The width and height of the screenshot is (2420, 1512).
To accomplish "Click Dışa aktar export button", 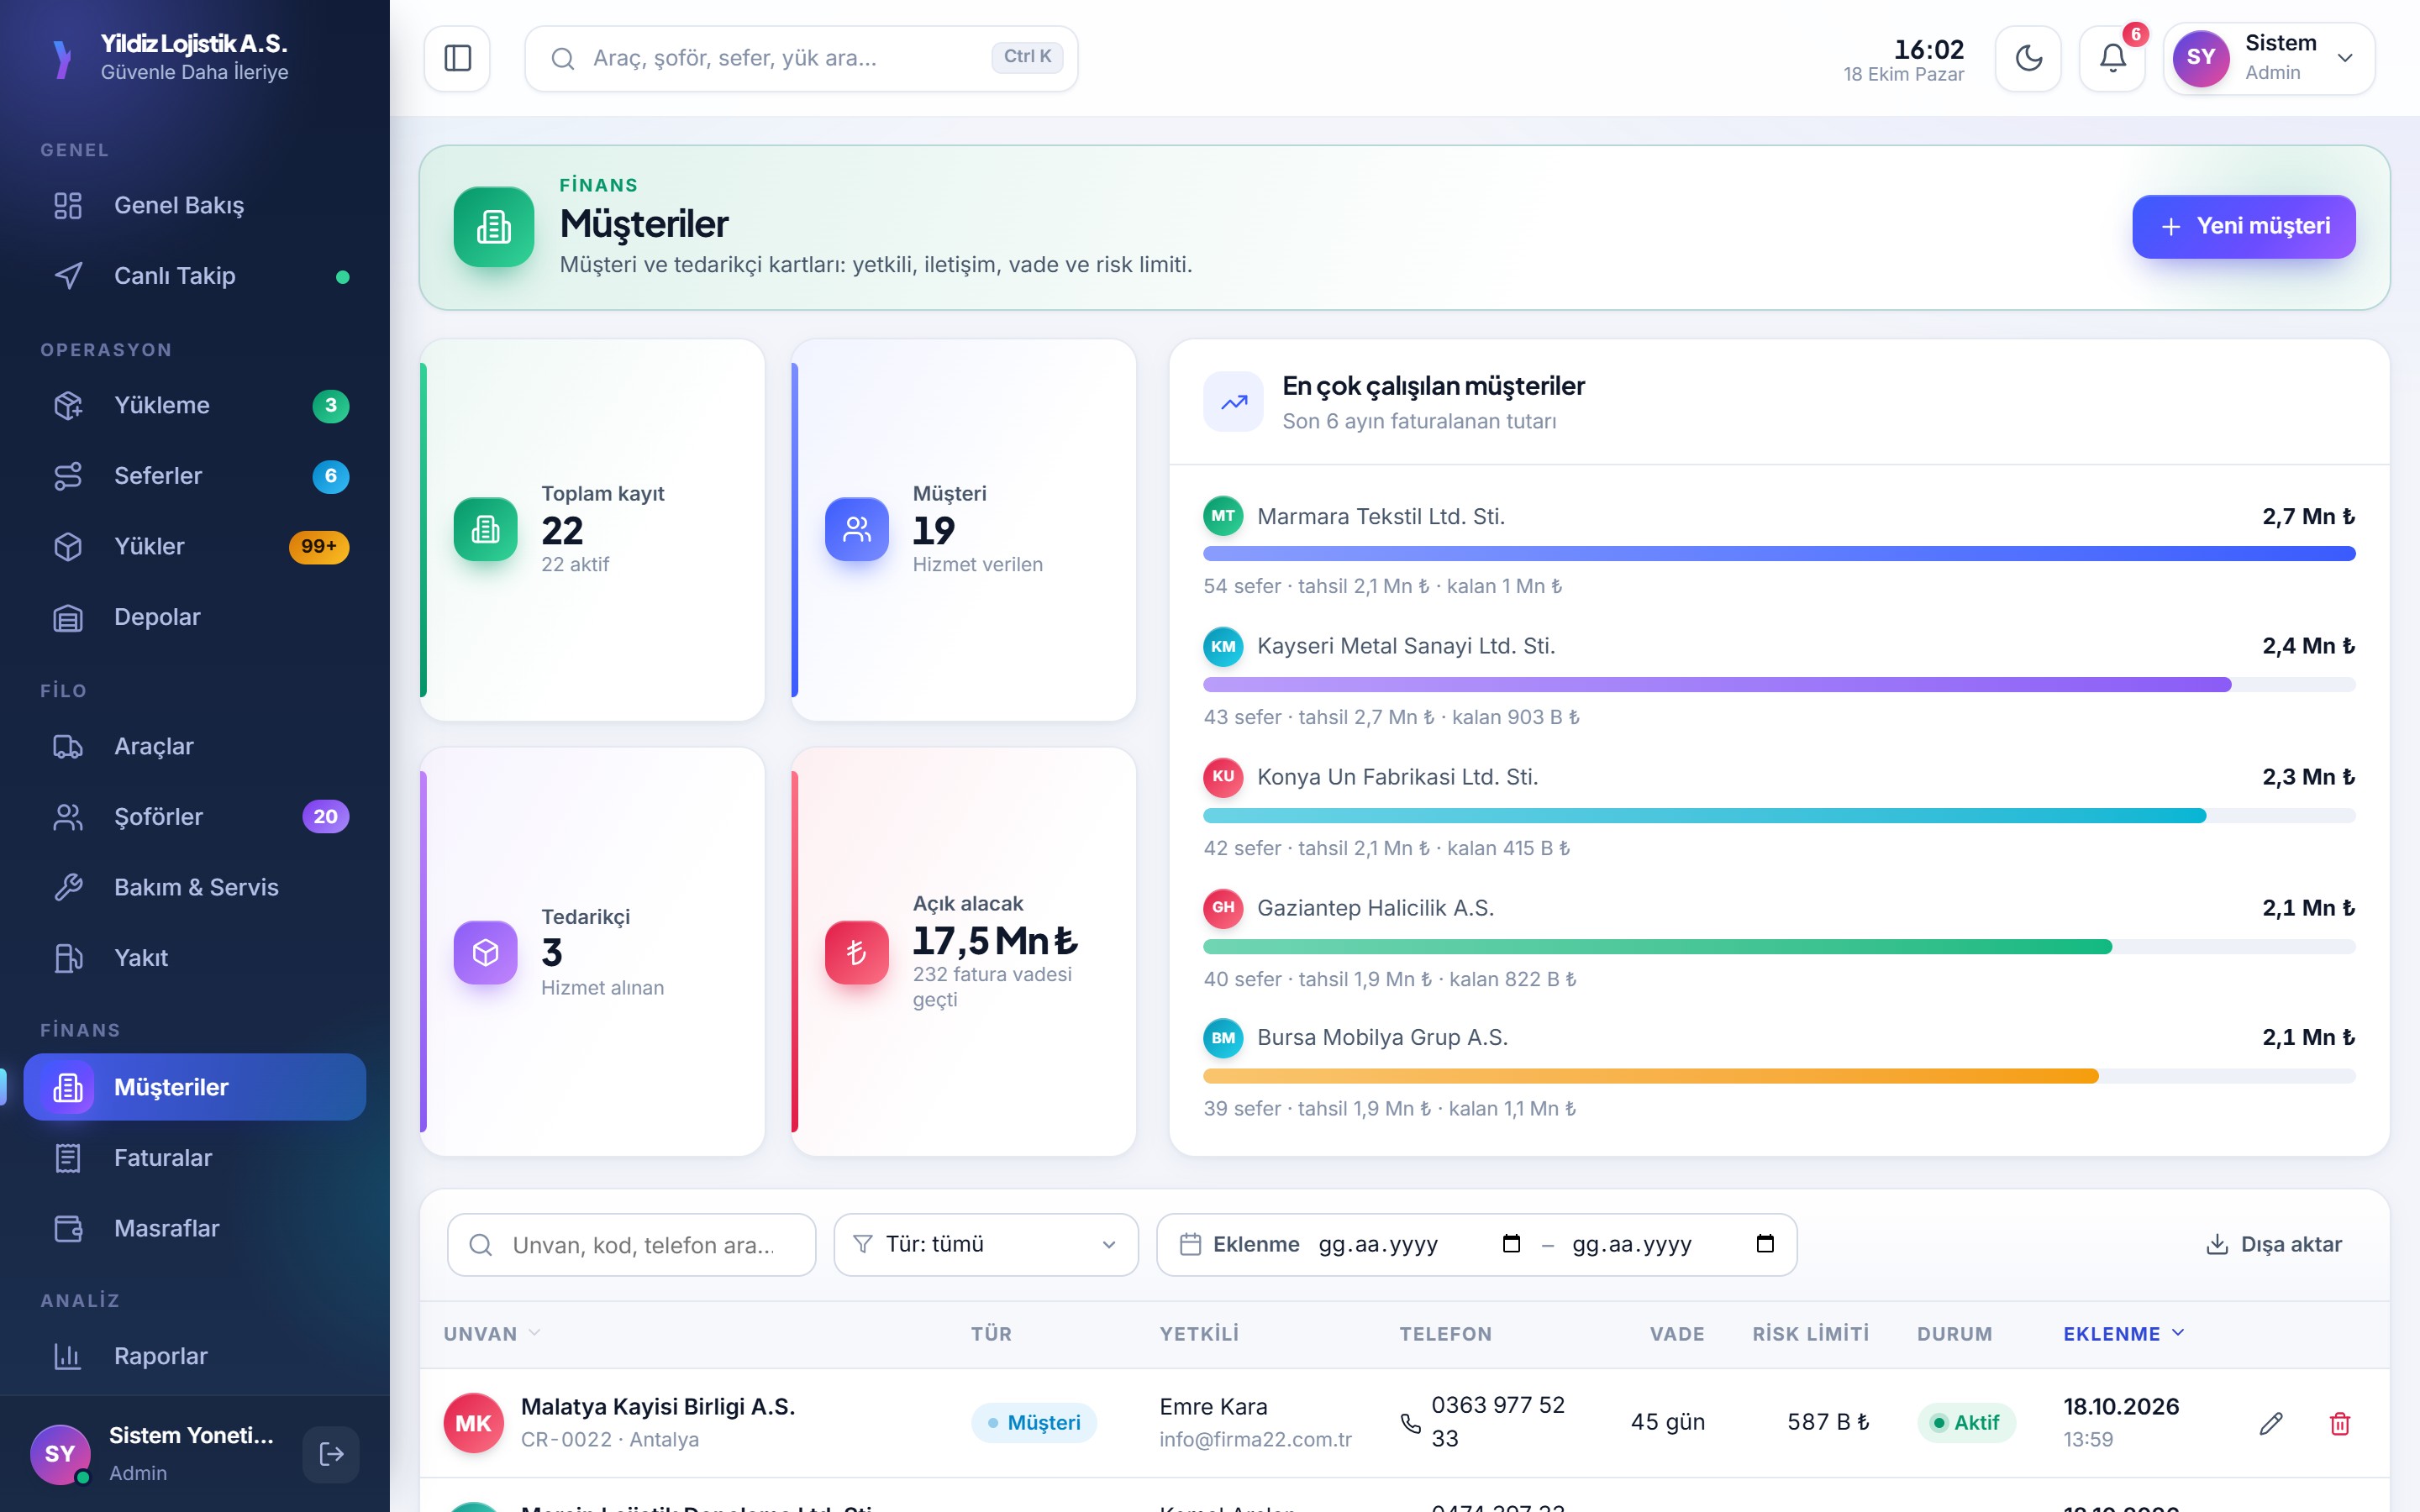I will 2273,1244.
